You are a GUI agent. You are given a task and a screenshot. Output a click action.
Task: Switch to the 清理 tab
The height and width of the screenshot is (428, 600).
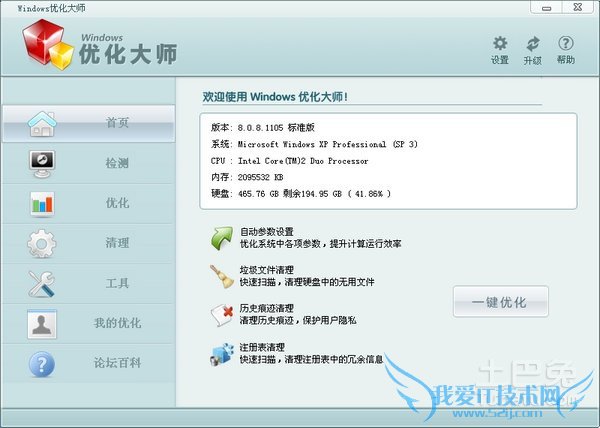pyautogui.click(x=117, y=242)
